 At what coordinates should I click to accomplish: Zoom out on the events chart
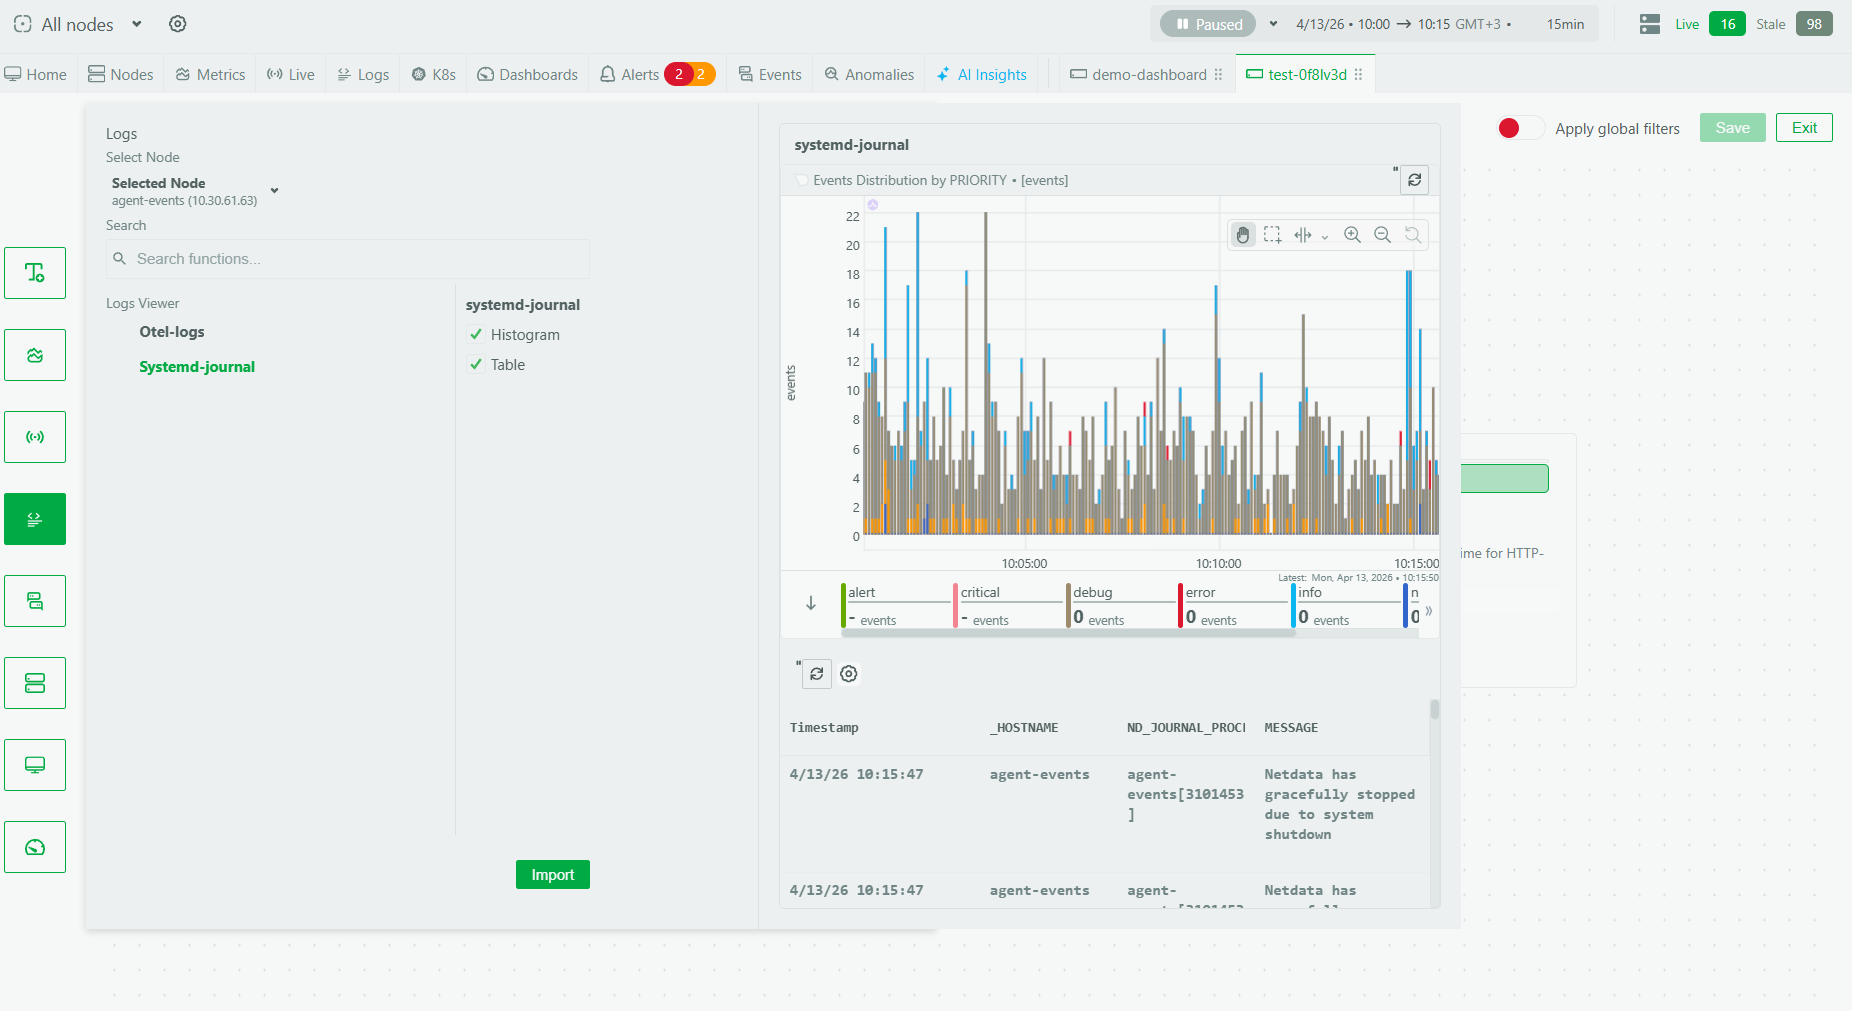pos(1383,235)
